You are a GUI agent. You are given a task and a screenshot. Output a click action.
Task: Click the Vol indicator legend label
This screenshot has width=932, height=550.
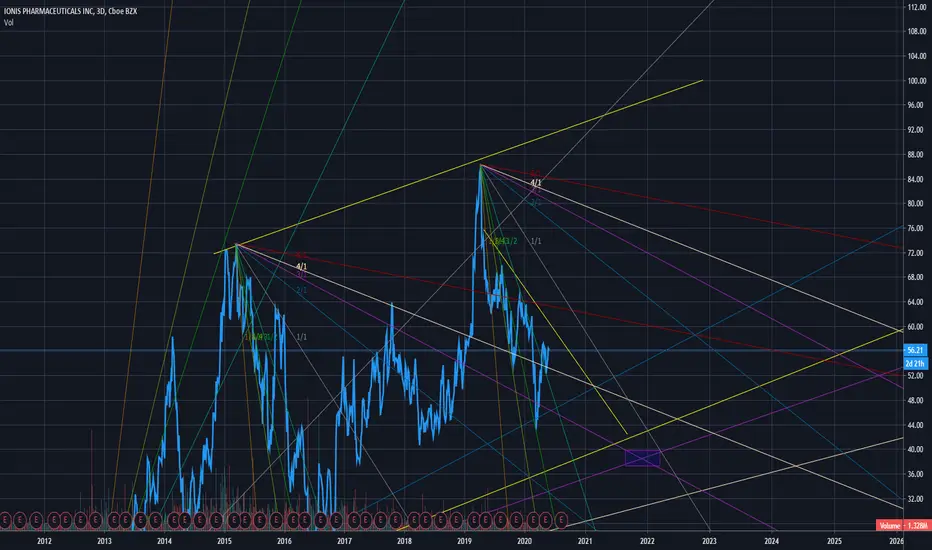(8, 23)
